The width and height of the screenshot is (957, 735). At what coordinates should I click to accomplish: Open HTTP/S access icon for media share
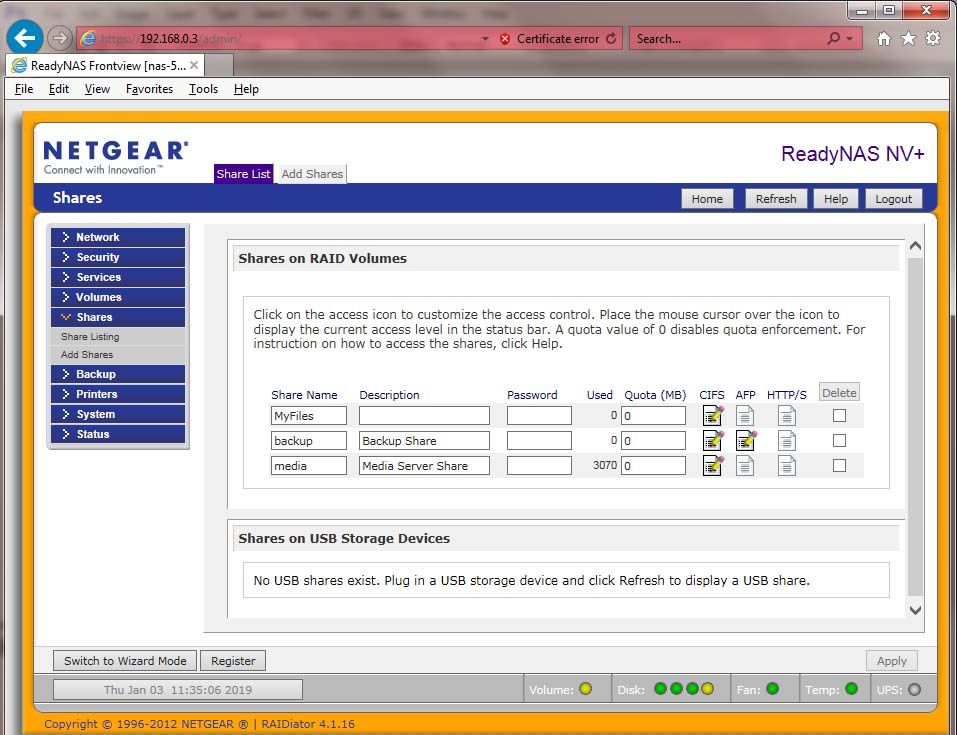(787, 465)
